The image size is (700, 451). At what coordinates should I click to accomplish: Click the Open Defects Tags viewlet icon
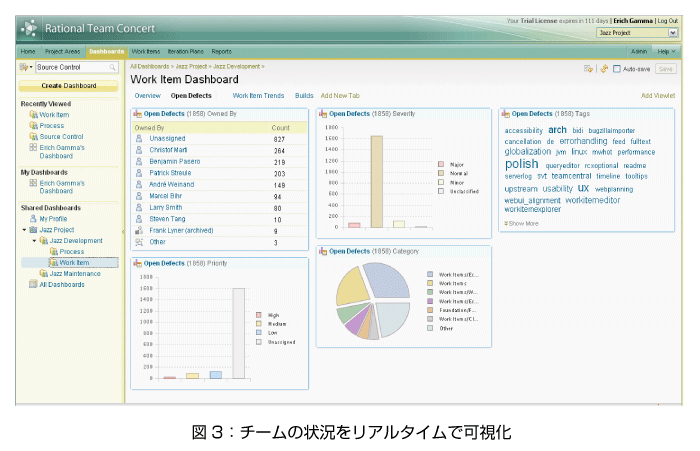pos(505,114)
